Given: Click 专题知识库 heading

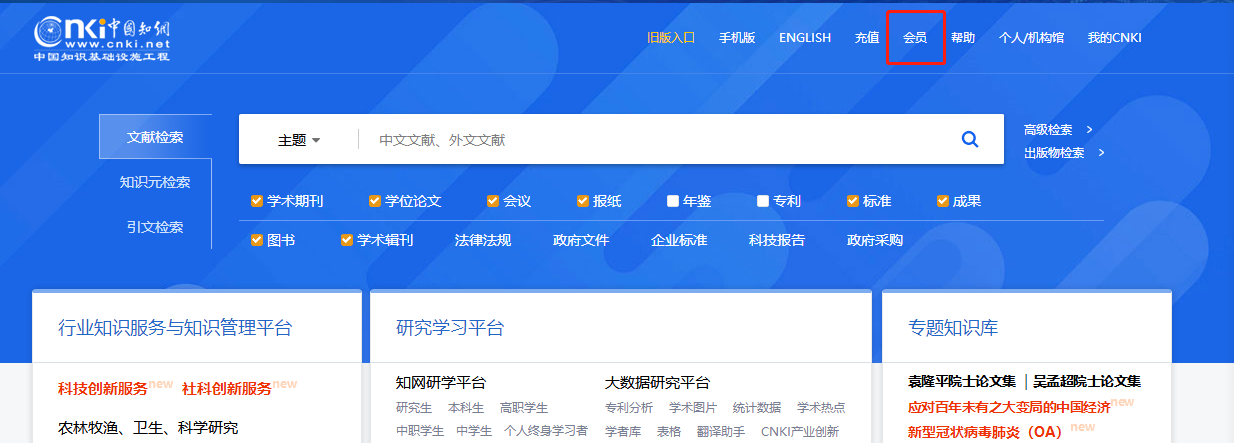Looking at the screenshot, I should [x=953, y=328].
